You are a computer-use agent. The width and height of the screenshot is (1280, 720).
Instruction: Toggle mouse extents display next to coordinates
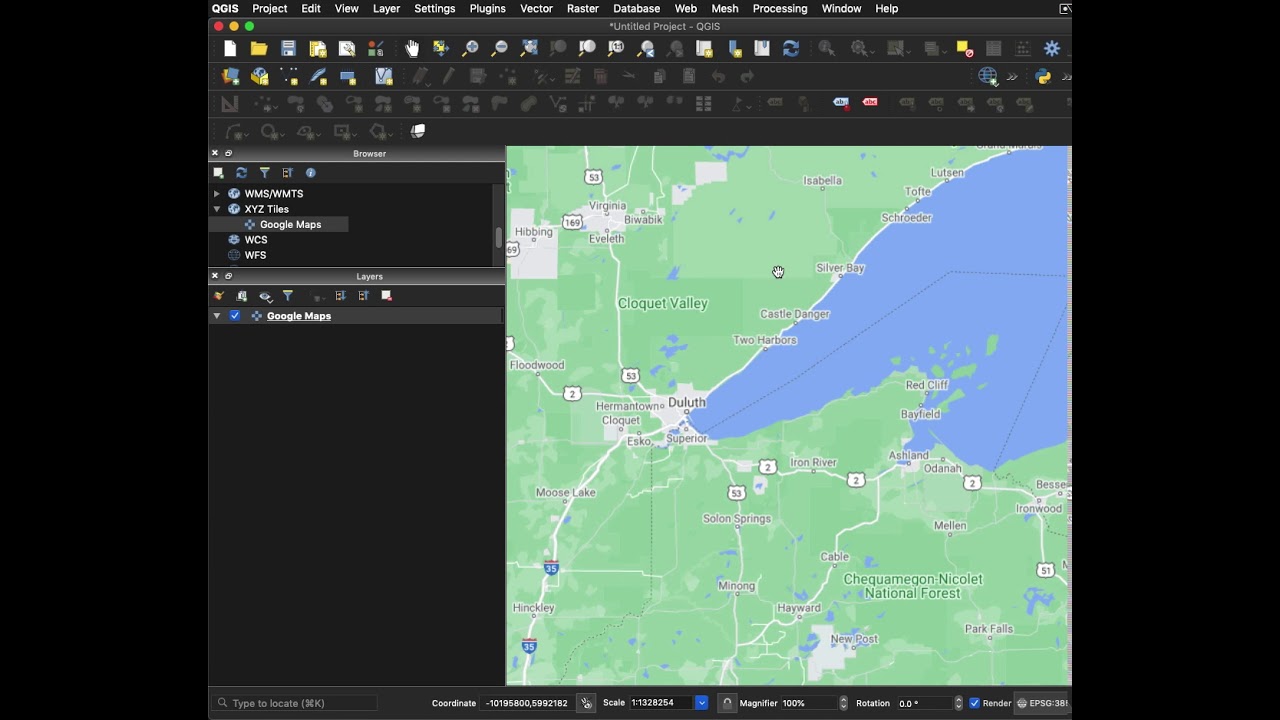coord(586,703)
